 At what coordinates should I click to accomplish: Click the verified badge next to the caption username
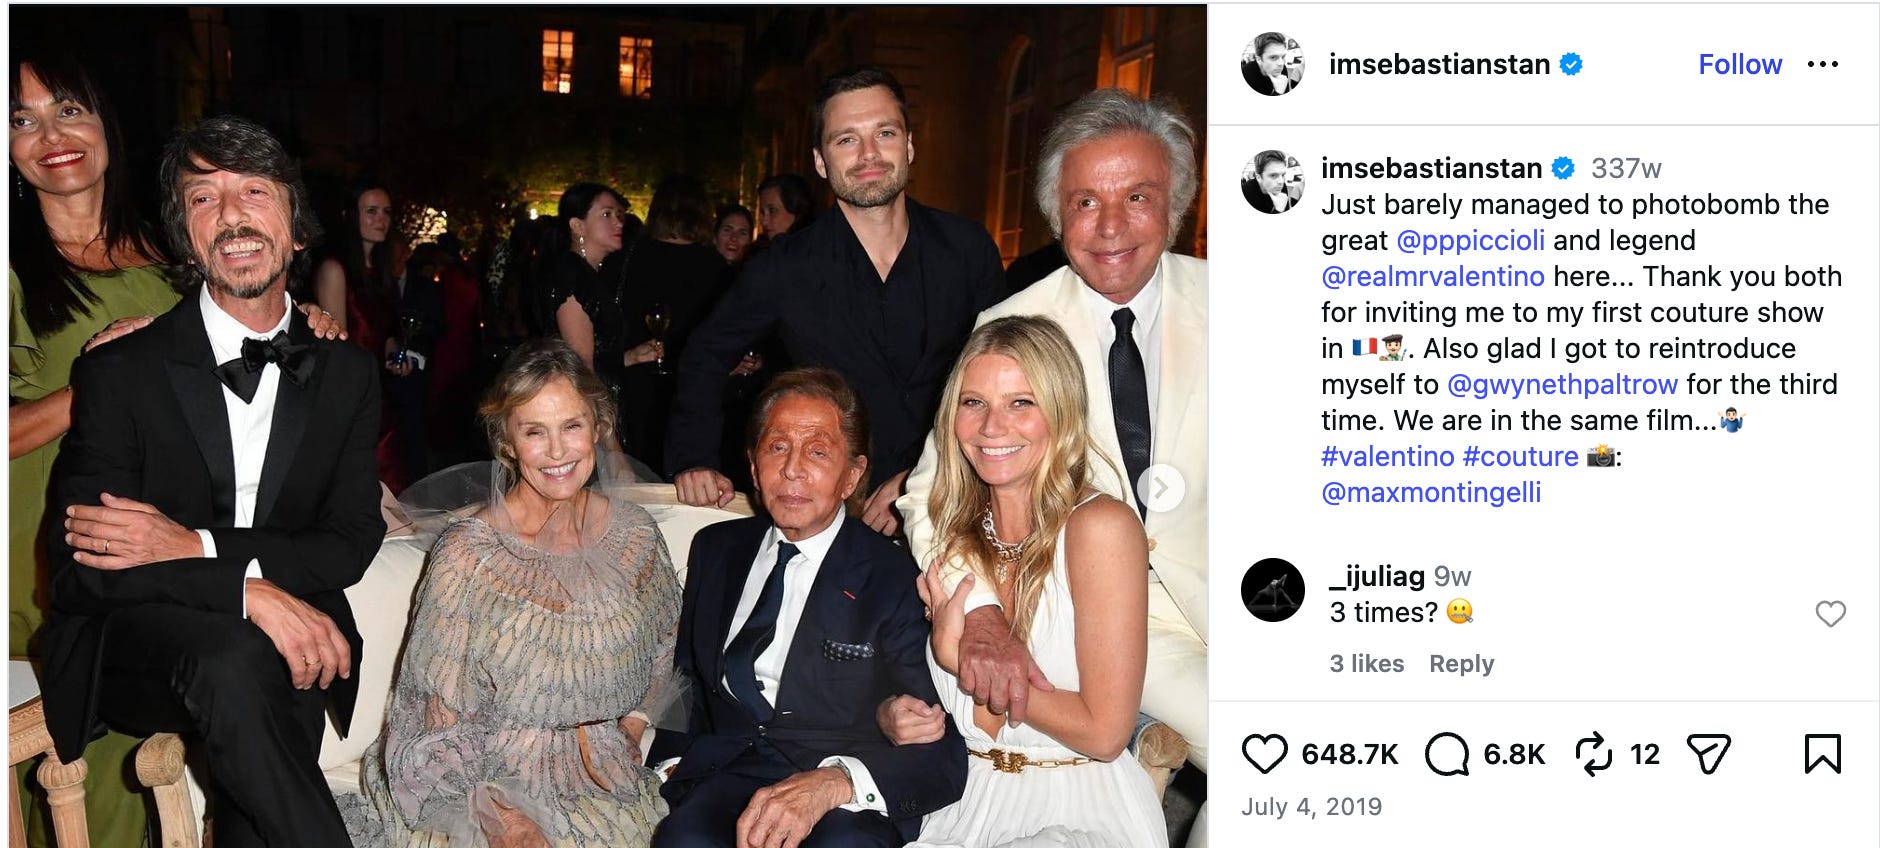tap(1564, 169)
